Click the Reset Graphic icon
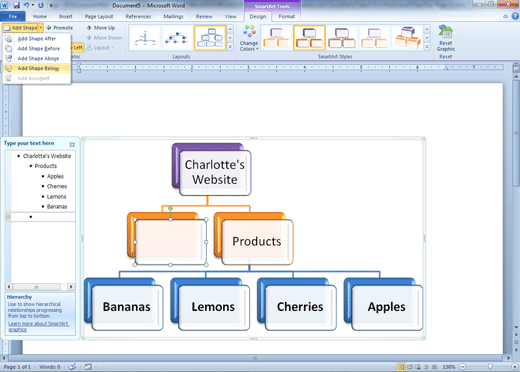 point(445,32)
